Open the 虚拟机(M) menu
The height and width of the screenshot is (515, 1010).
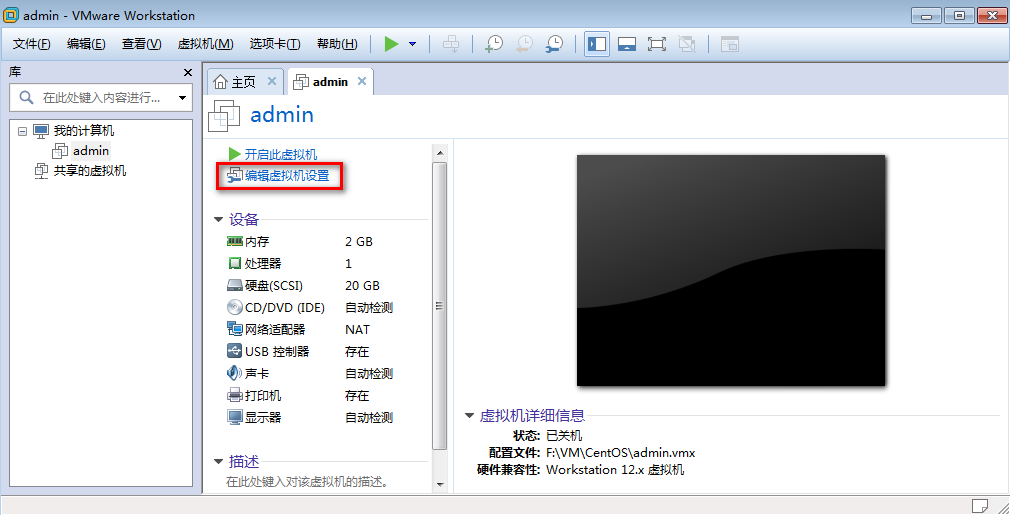click(x=205, y=44)
